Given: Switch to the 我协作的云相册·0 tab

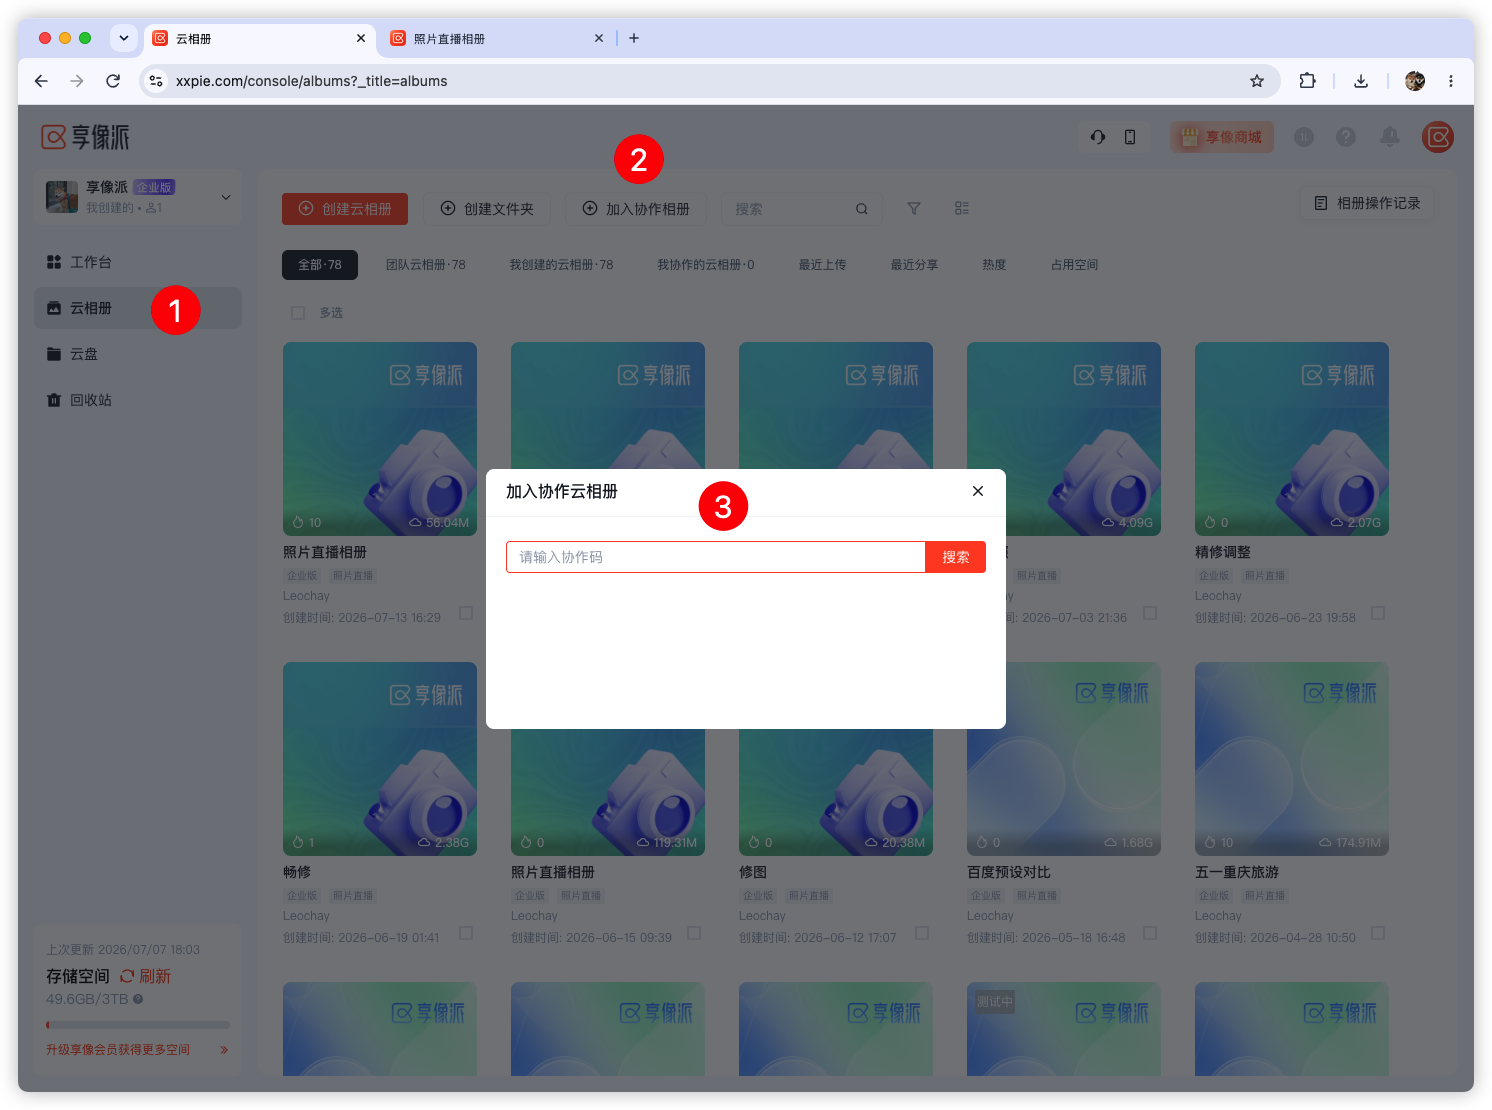Looking at the screenshot, I should (706, 265).
